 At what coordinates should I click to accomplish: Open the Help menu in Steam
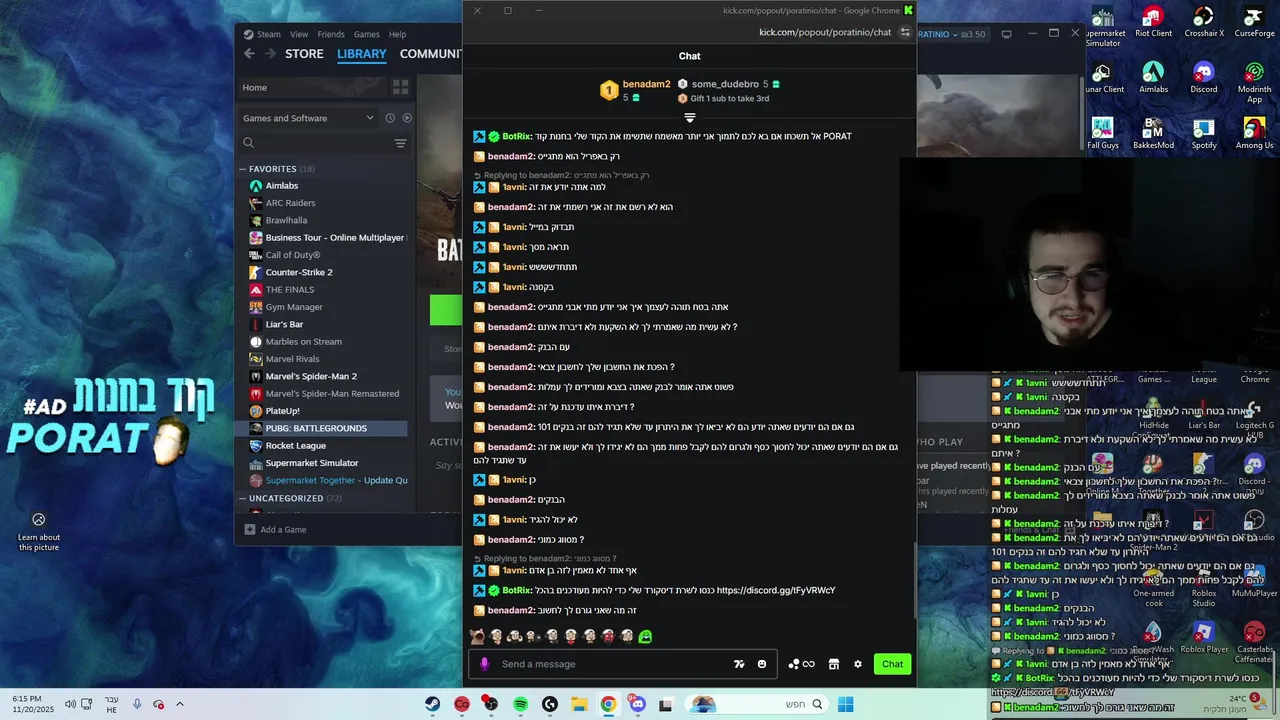point(397,34)
